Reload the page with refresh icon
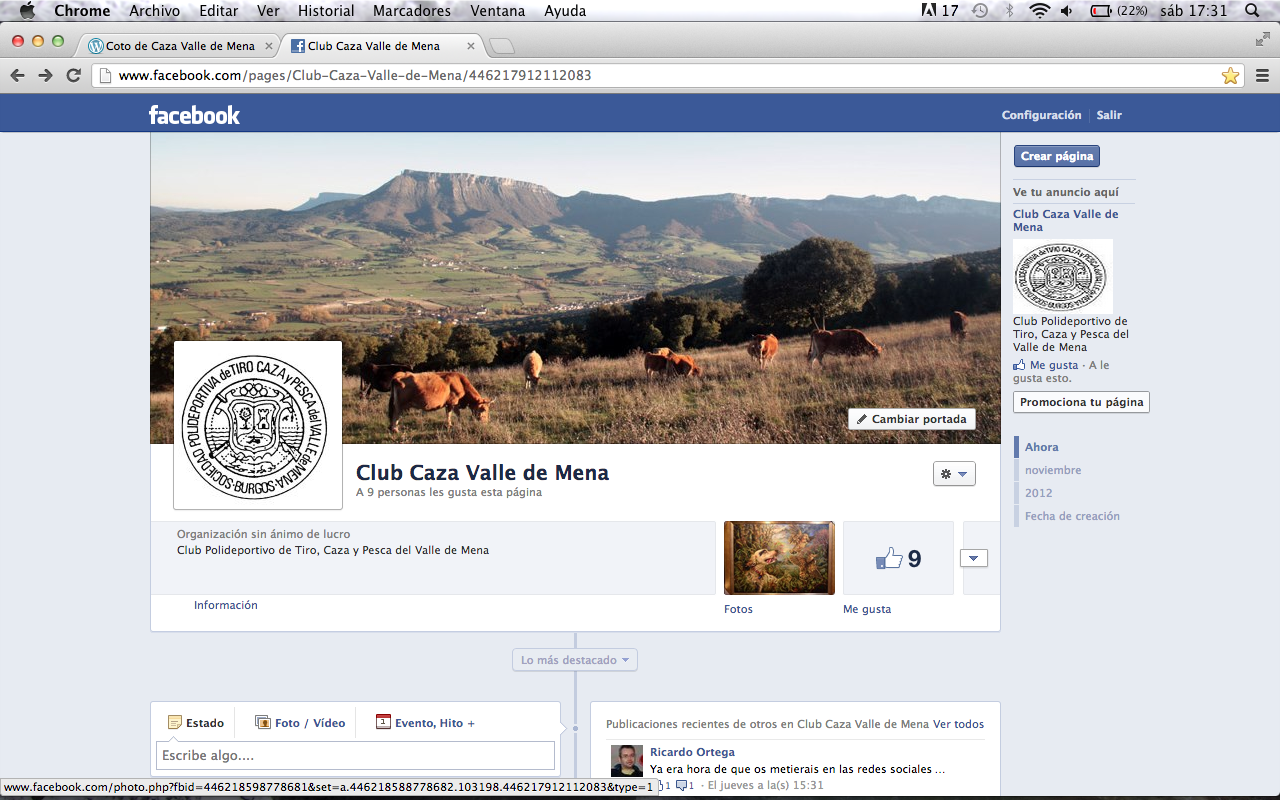The height and width of the screenshot is (800, 1280). click(73, 75)
